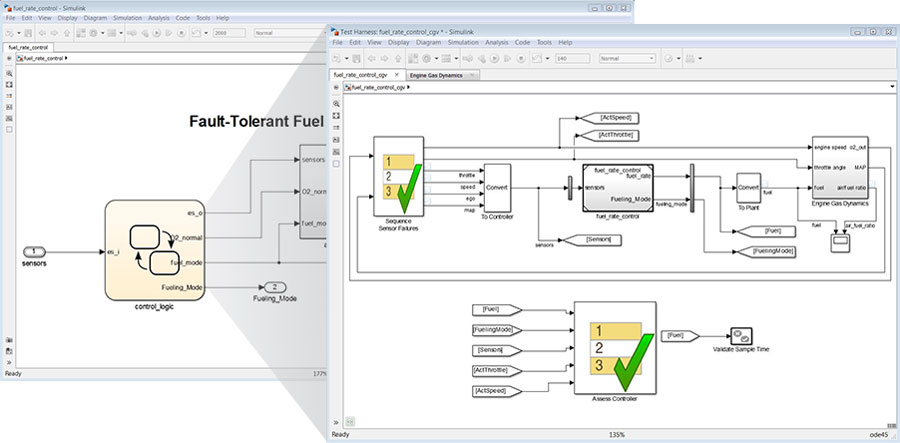Open Library Browser in Test Harness toolbar
This screenshot has height=443, width=900.
[x=413, y=59]
